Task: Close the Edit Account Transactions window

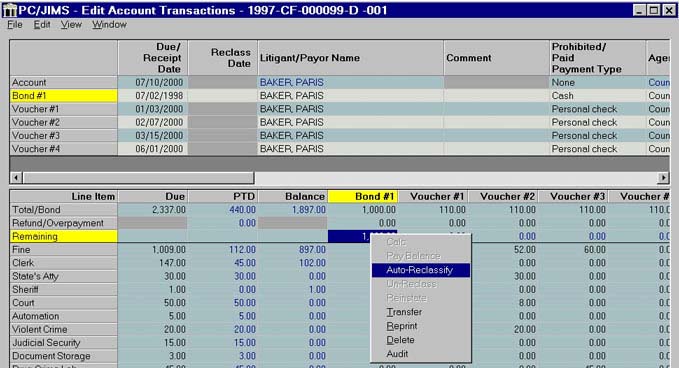Action: (x=669, y=10)
